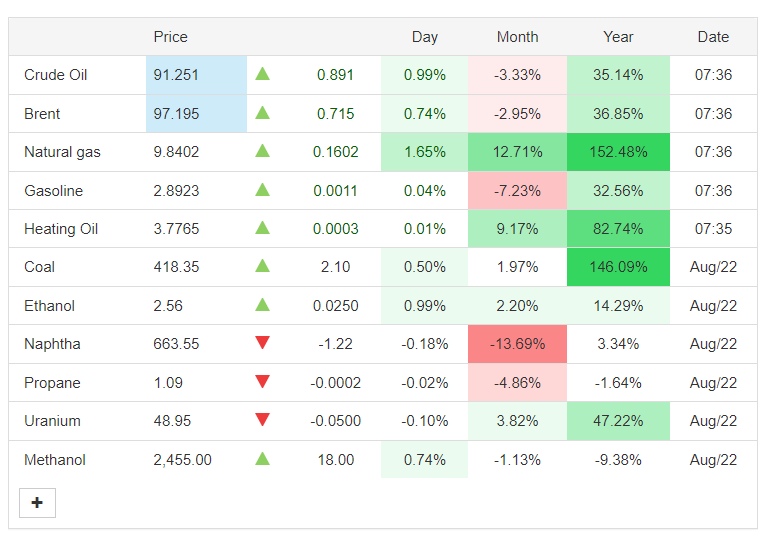Select the Heating Oil price 3.7765
The height and width of the screenshot is (538, 768).
click(x=176, y=229)
